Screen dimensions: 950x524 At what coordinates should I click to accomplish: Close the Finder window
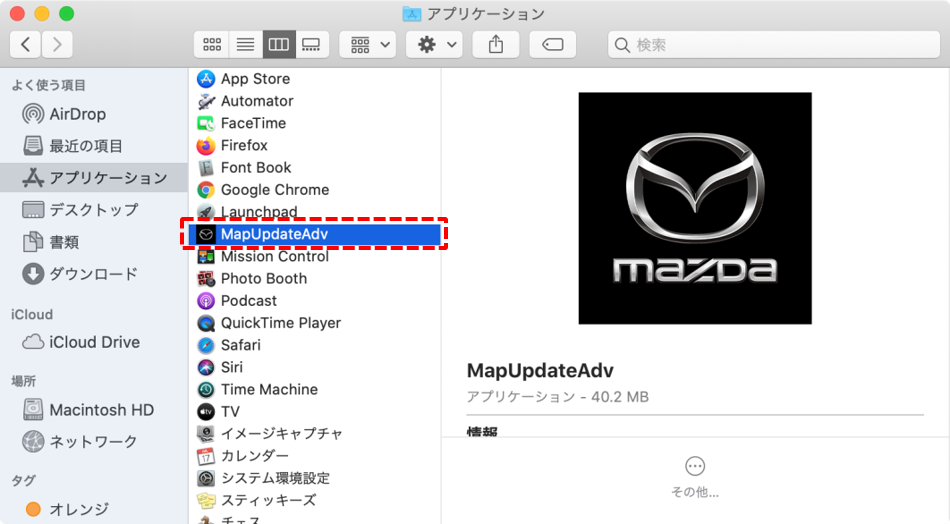click(x=18, y=13)
